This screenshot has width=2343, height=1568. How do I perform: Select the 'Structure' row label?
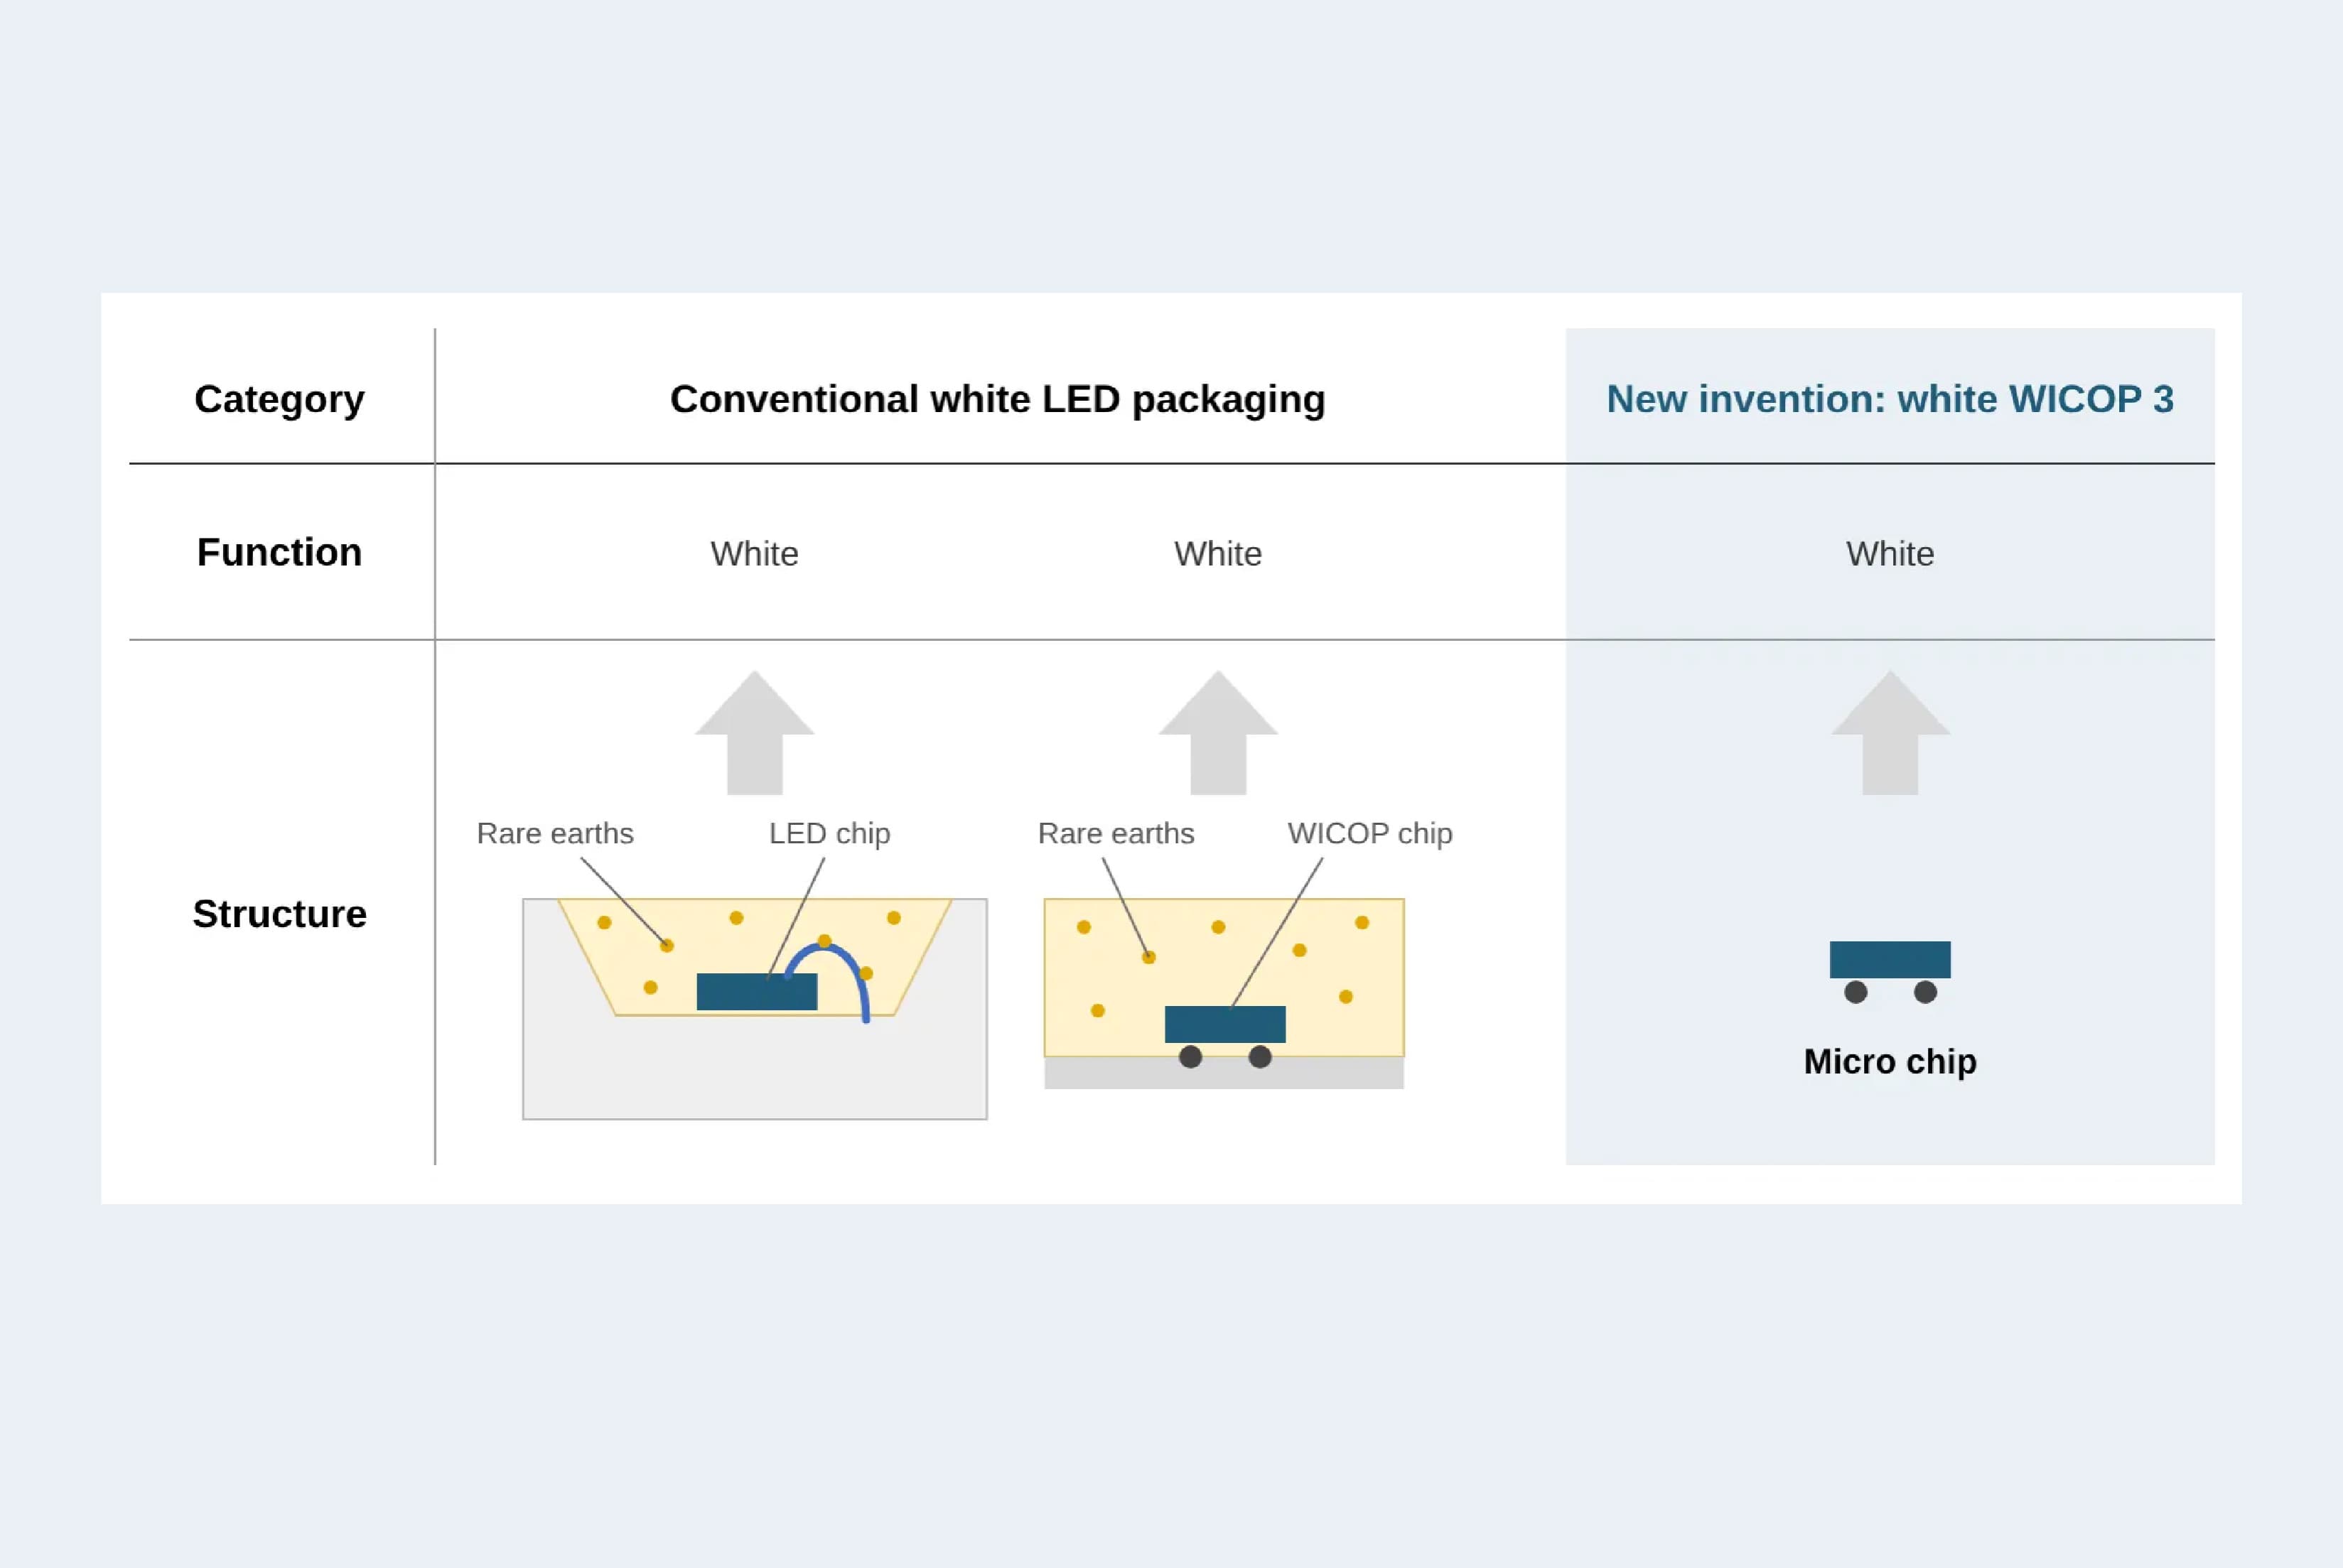pyautogui.click(x=279, y=914)
